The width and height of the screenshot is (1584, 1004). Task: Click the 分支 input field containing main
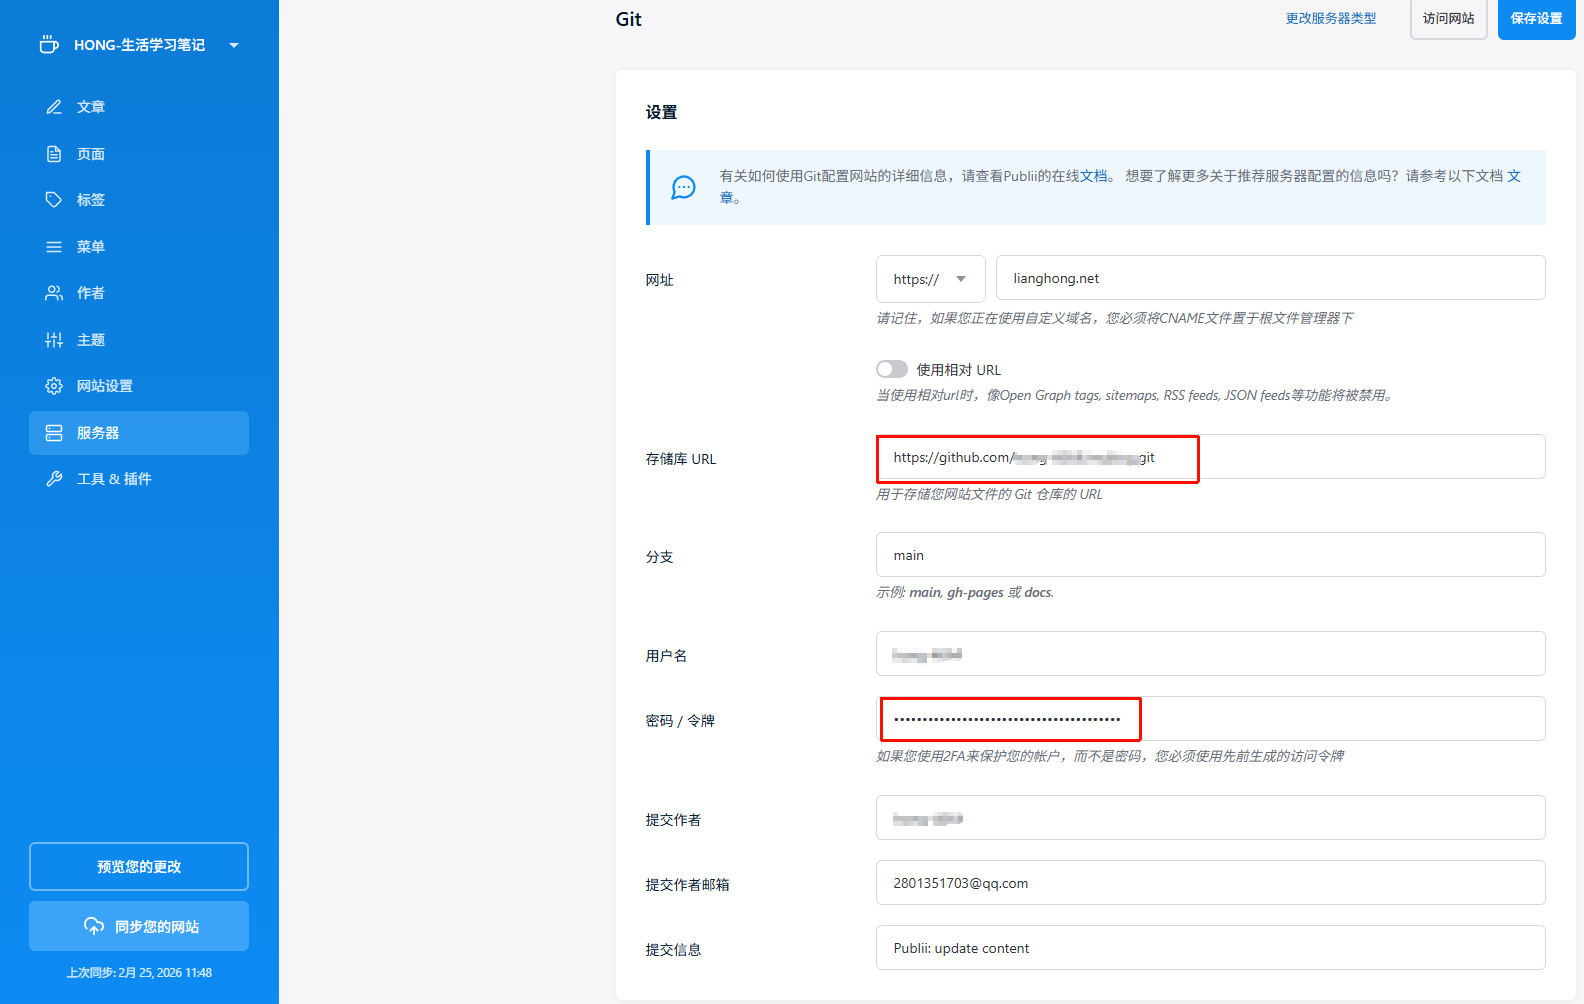[1210, 555]
